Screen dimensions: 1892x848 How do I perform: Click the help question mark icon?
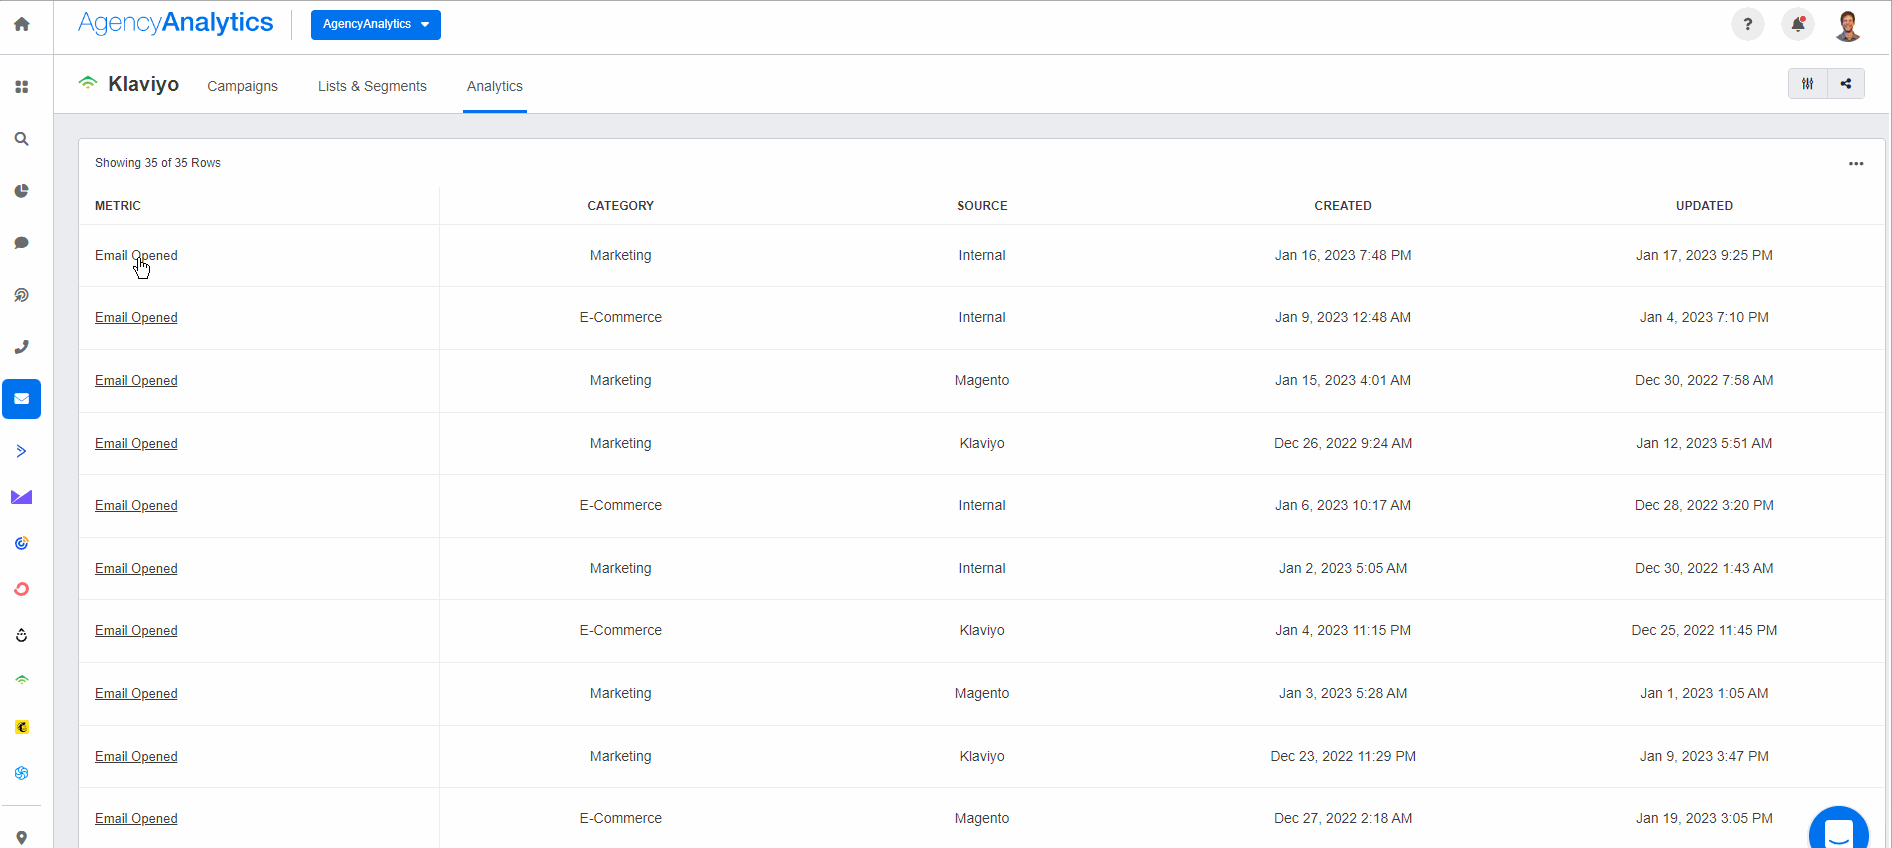(1747, 24)
